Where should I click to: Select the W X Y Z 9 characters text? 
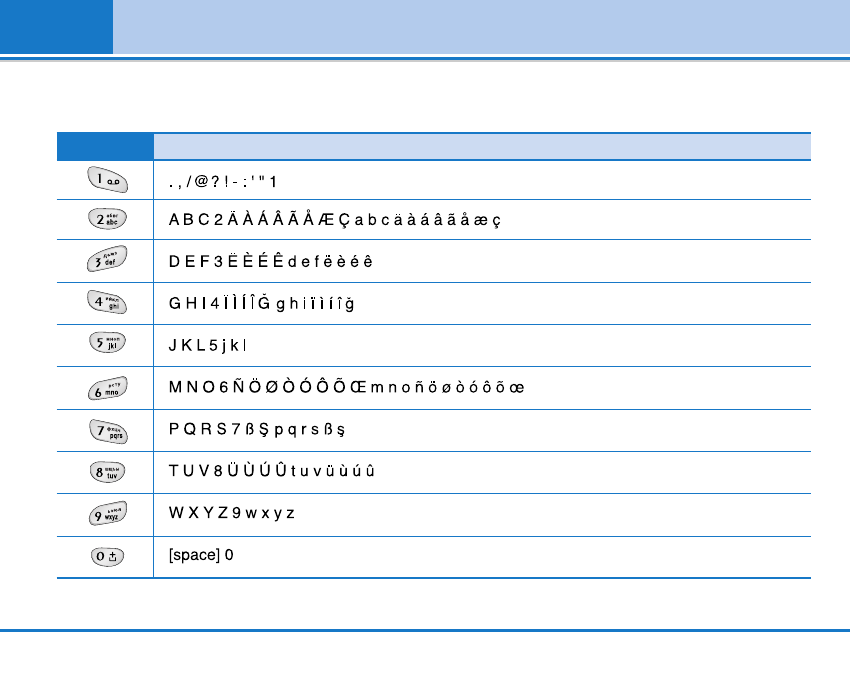[231, 513]
